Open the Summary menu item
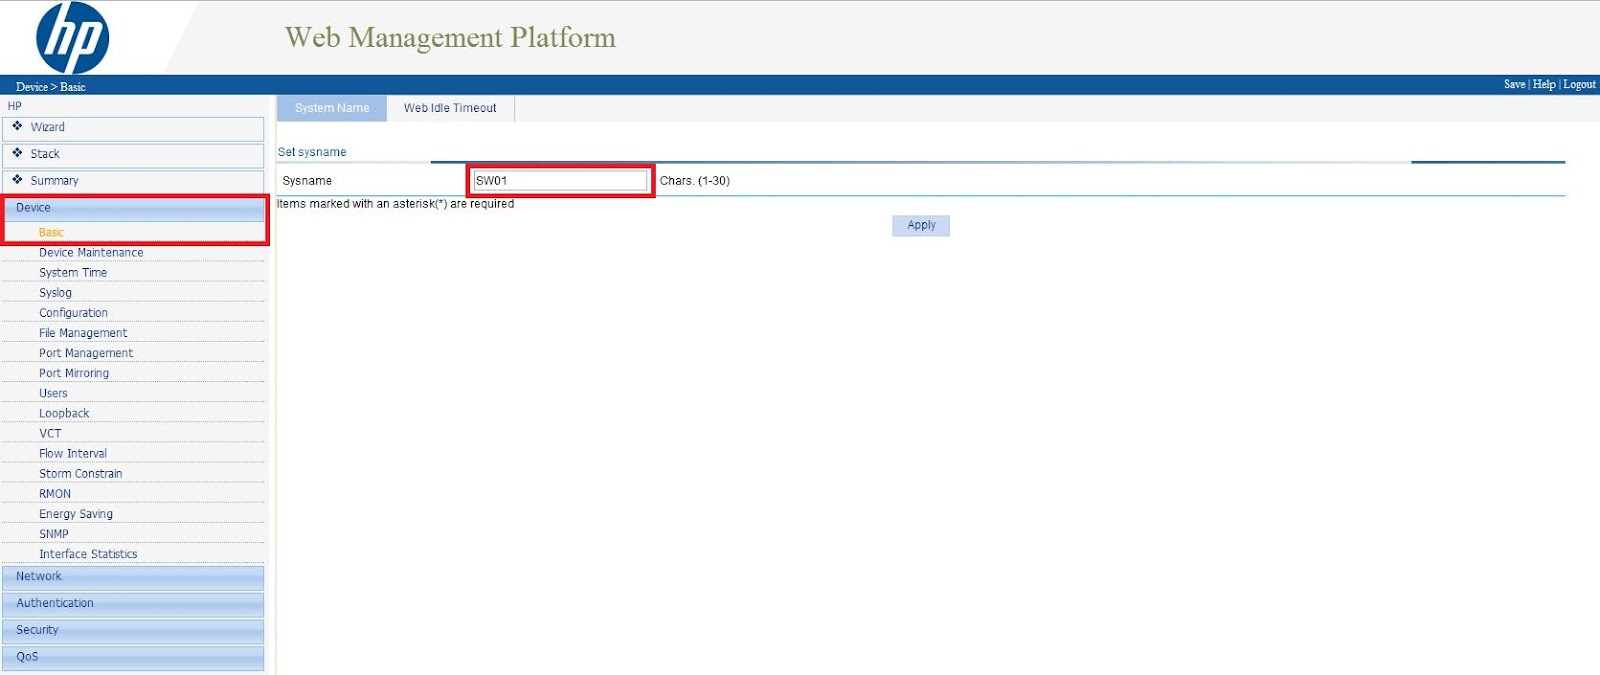 (54, 181)
